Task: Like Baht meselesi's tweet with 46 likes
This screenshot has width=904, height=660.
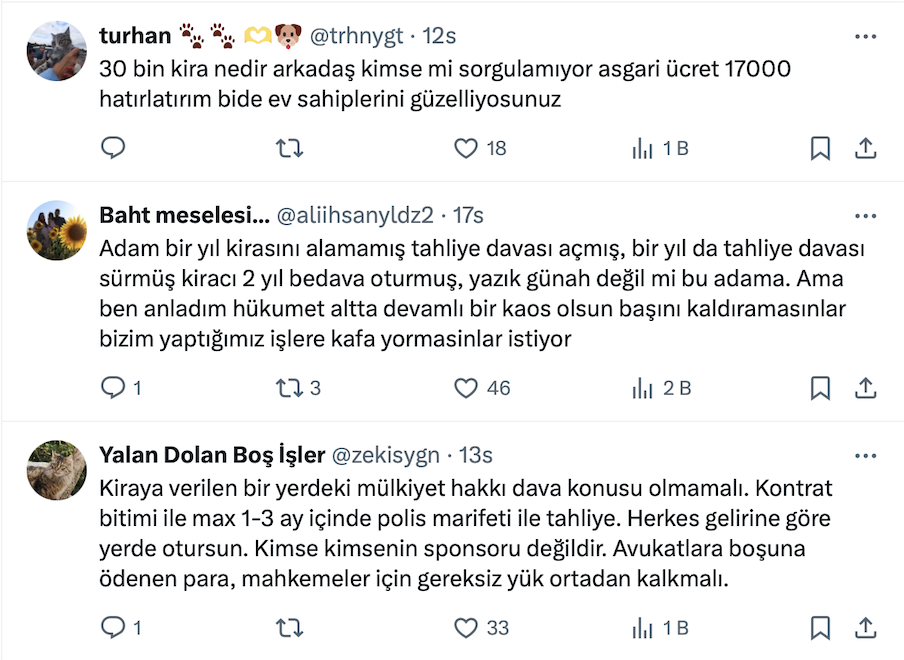Action: tap(466, 388)
